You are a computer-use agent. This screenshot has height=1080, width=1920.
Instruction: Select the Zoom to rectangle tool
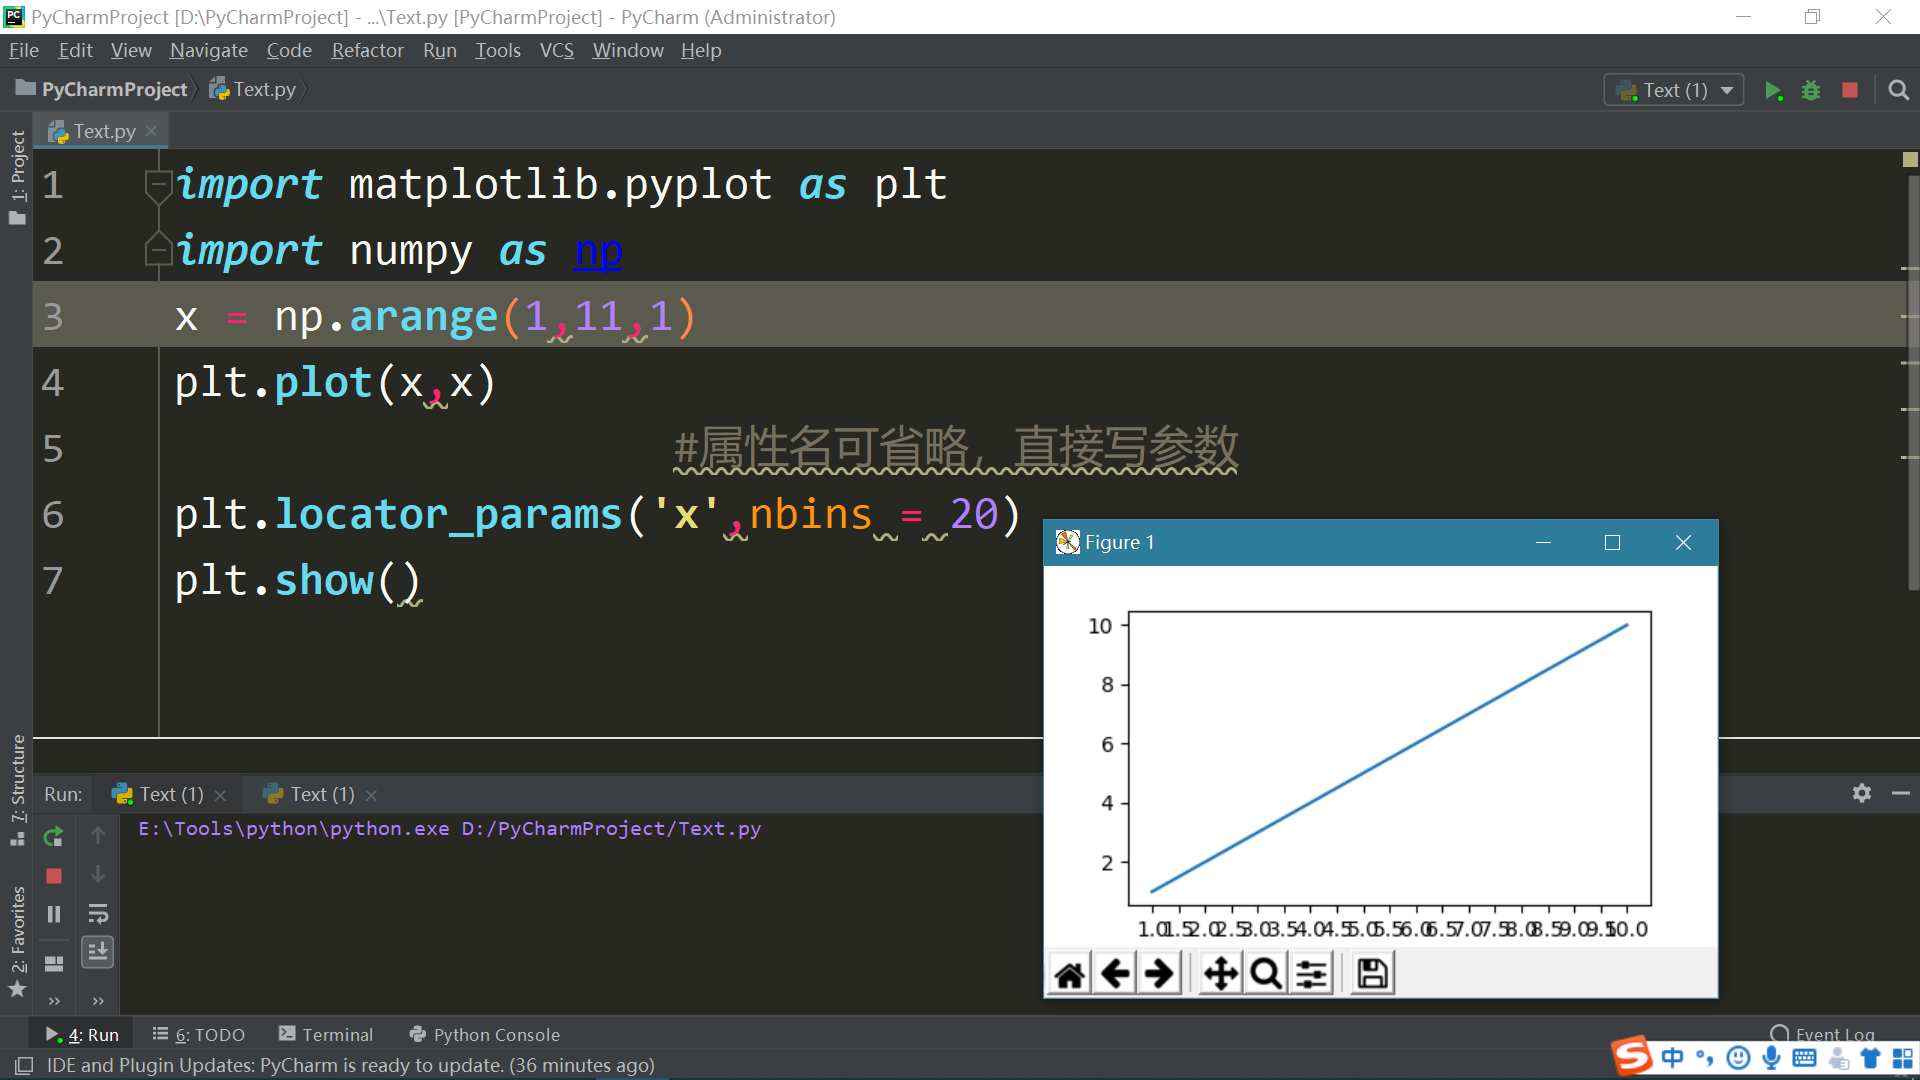tap(1266, 973)
